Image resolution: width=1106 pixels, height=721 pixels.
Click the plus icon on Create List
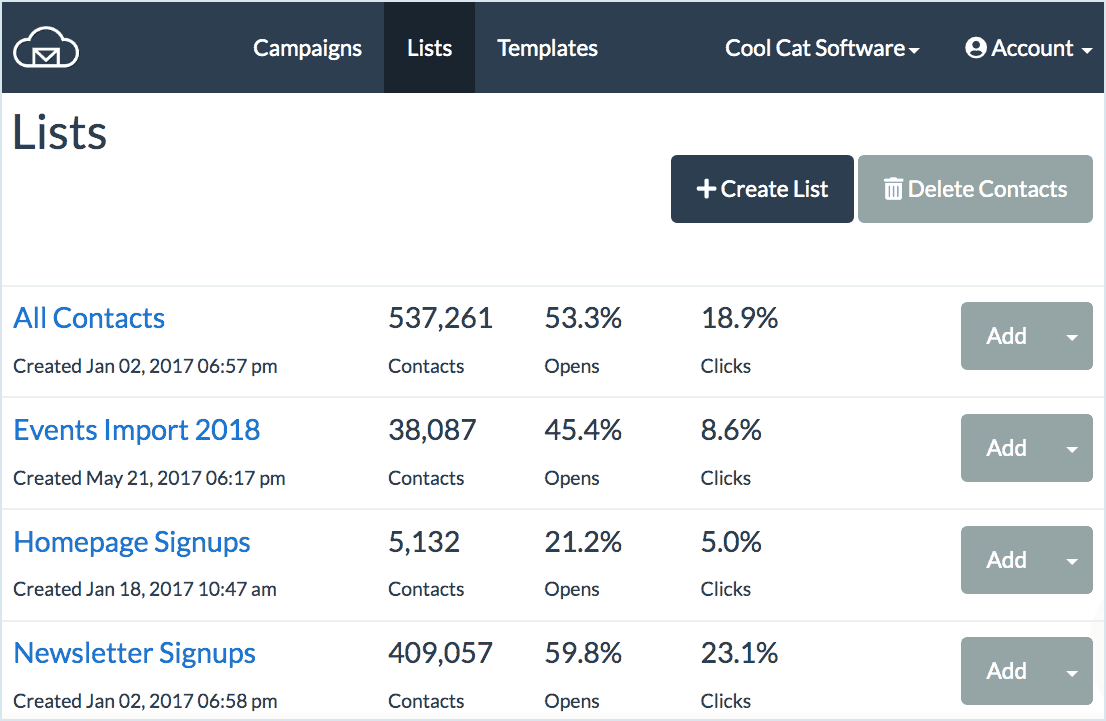[x=706, y=189]
